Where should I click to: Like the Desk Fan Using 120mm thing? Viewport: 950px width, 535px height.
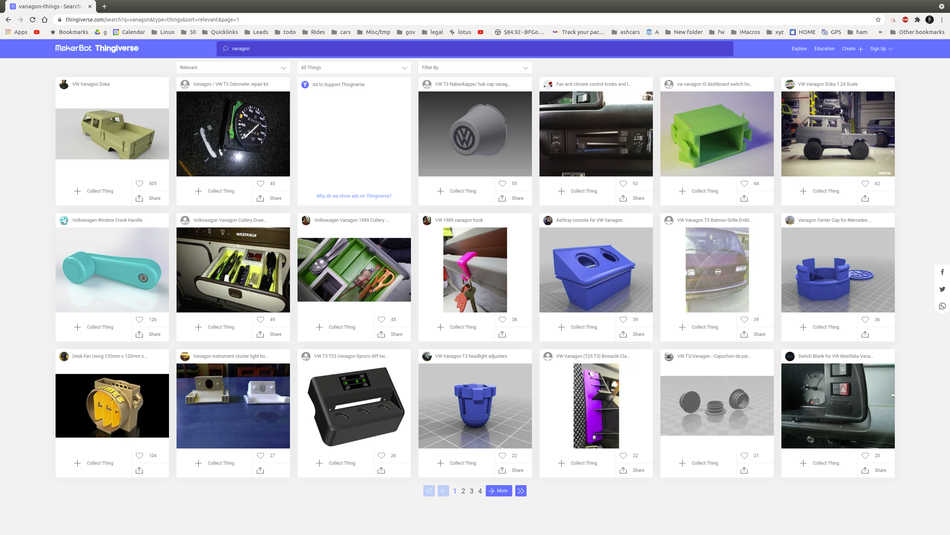point(139,456)
